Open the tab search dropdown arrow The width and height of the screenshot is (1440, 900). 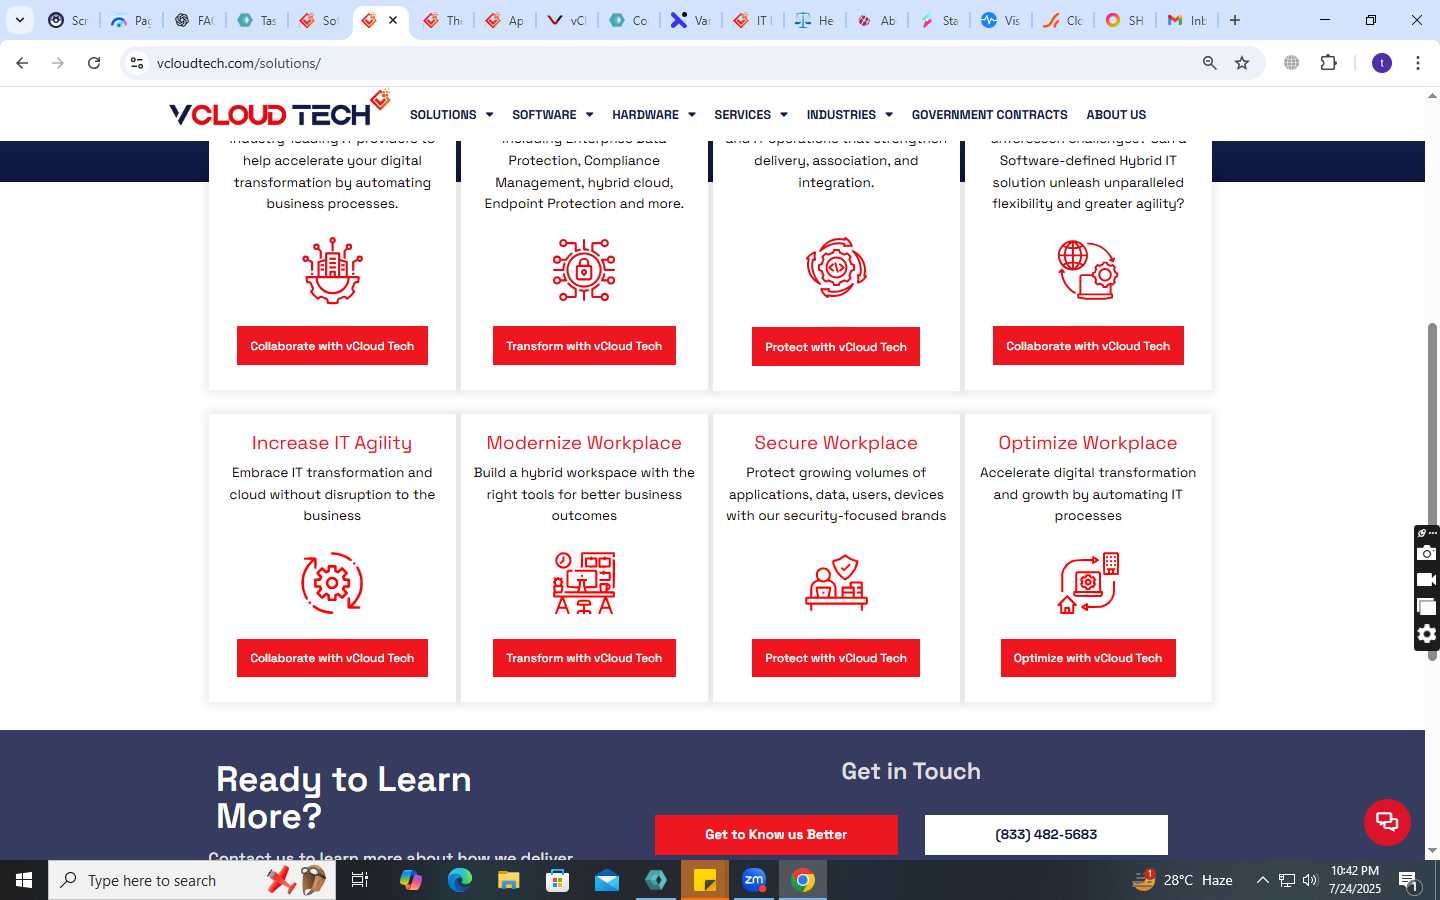pos(20,20)
